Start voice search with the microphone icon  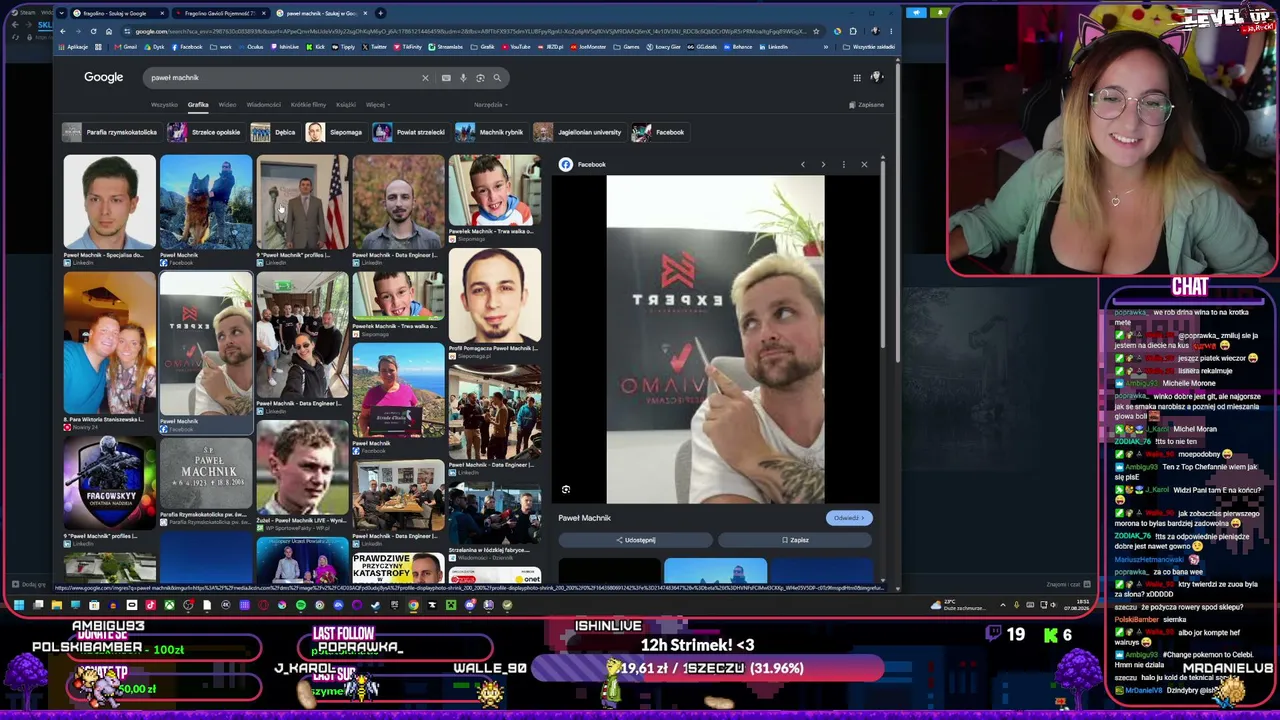point(463,78)
